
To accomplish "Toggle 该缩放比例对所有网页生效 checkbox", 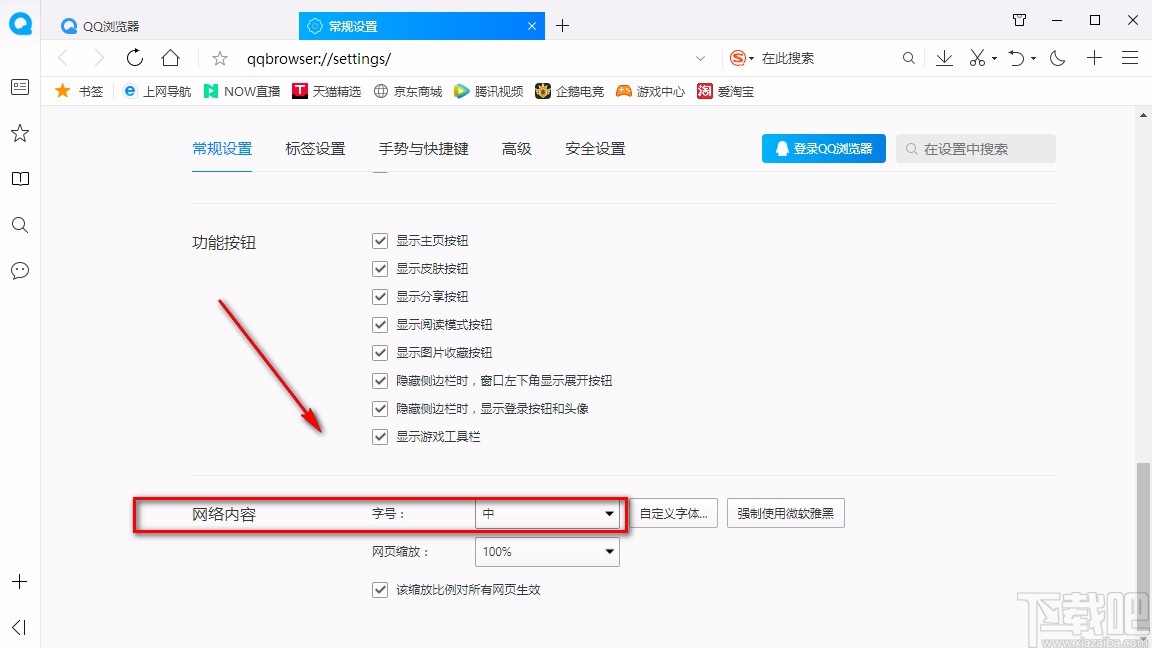I will click(x=380, y=589).
